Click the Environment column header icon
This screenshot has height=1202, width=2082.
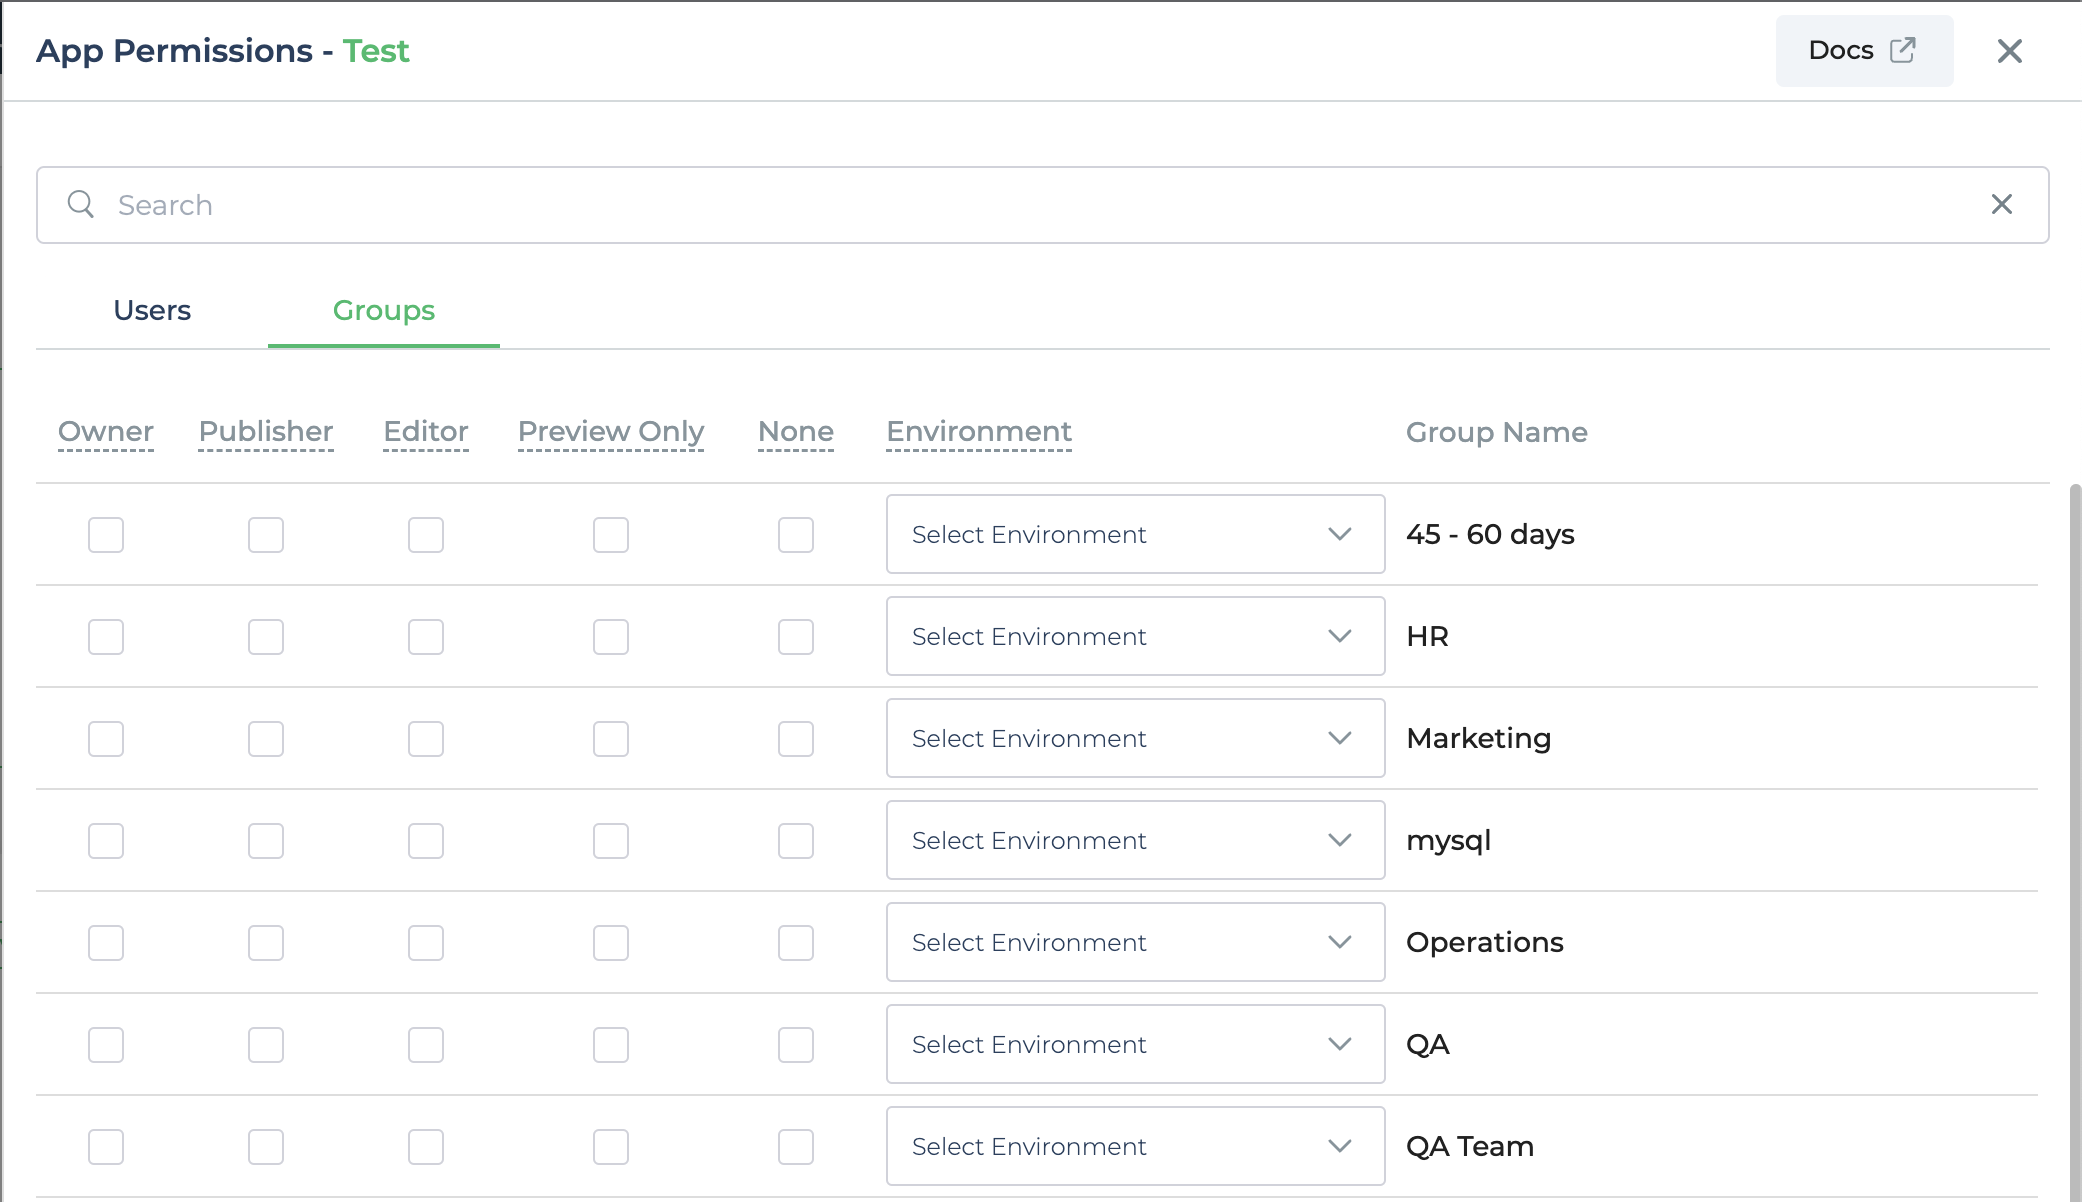979,431
